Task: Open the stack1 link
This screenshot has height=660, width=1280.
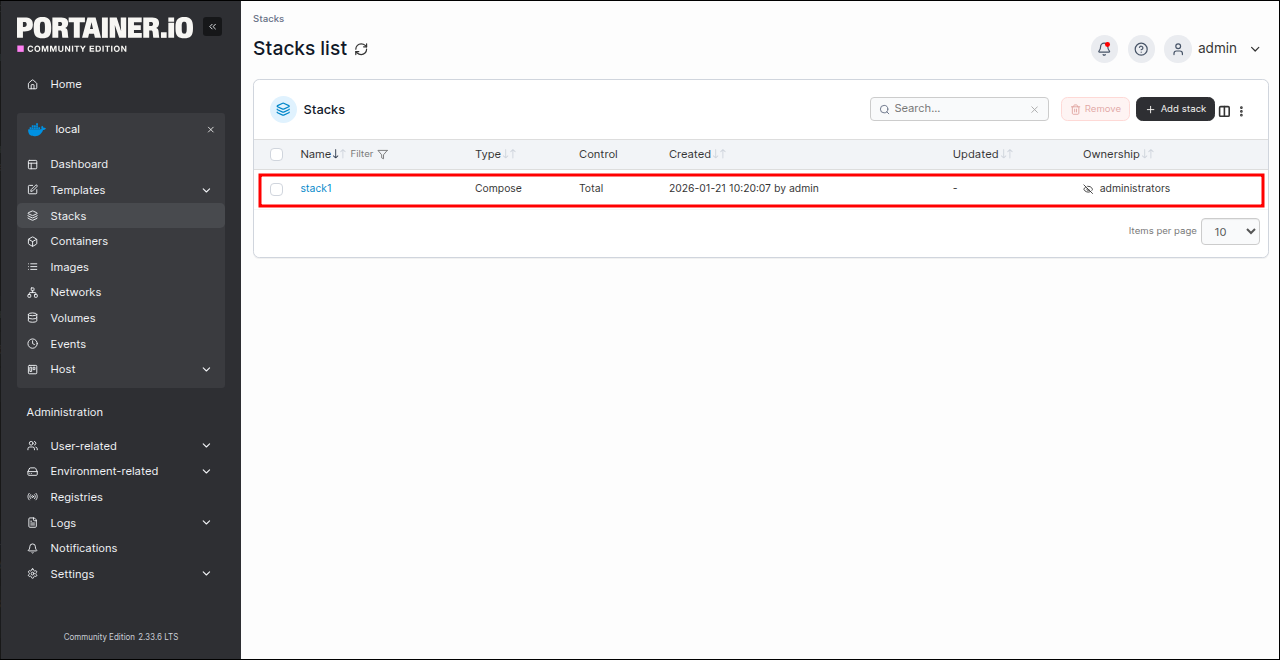Action: coord(316,188)
